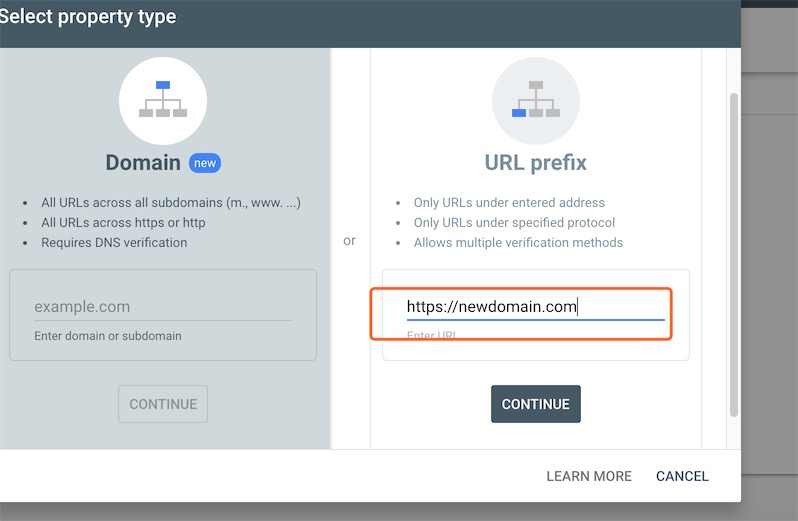This screenshot has width=798, height=521.
Task: Click CONTINUE under the Domain panel
Action: (163, 404)
